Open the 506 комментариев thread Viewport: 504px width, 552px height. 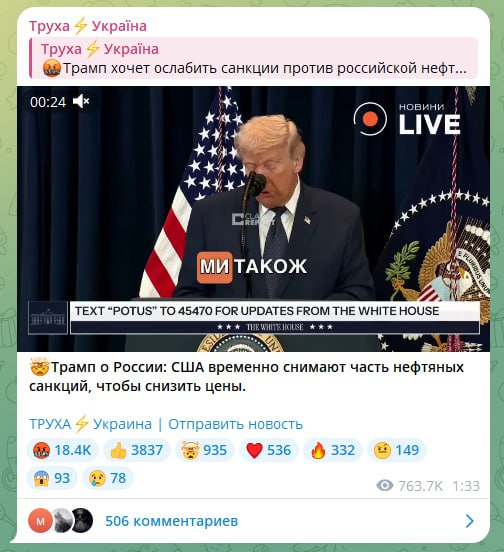click(172, 521)
